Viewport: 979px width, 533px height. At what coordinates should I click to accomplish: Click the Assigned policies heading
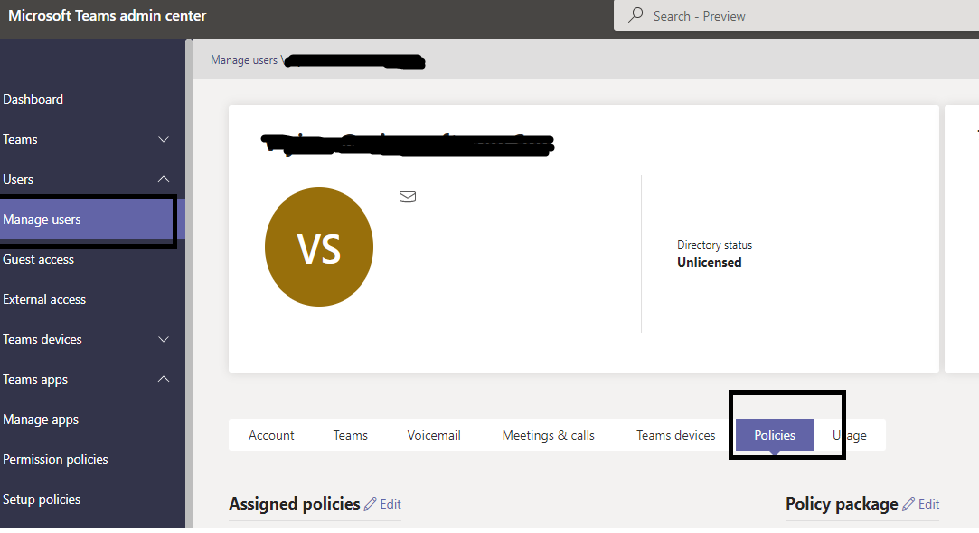click(x=295, y=504)
